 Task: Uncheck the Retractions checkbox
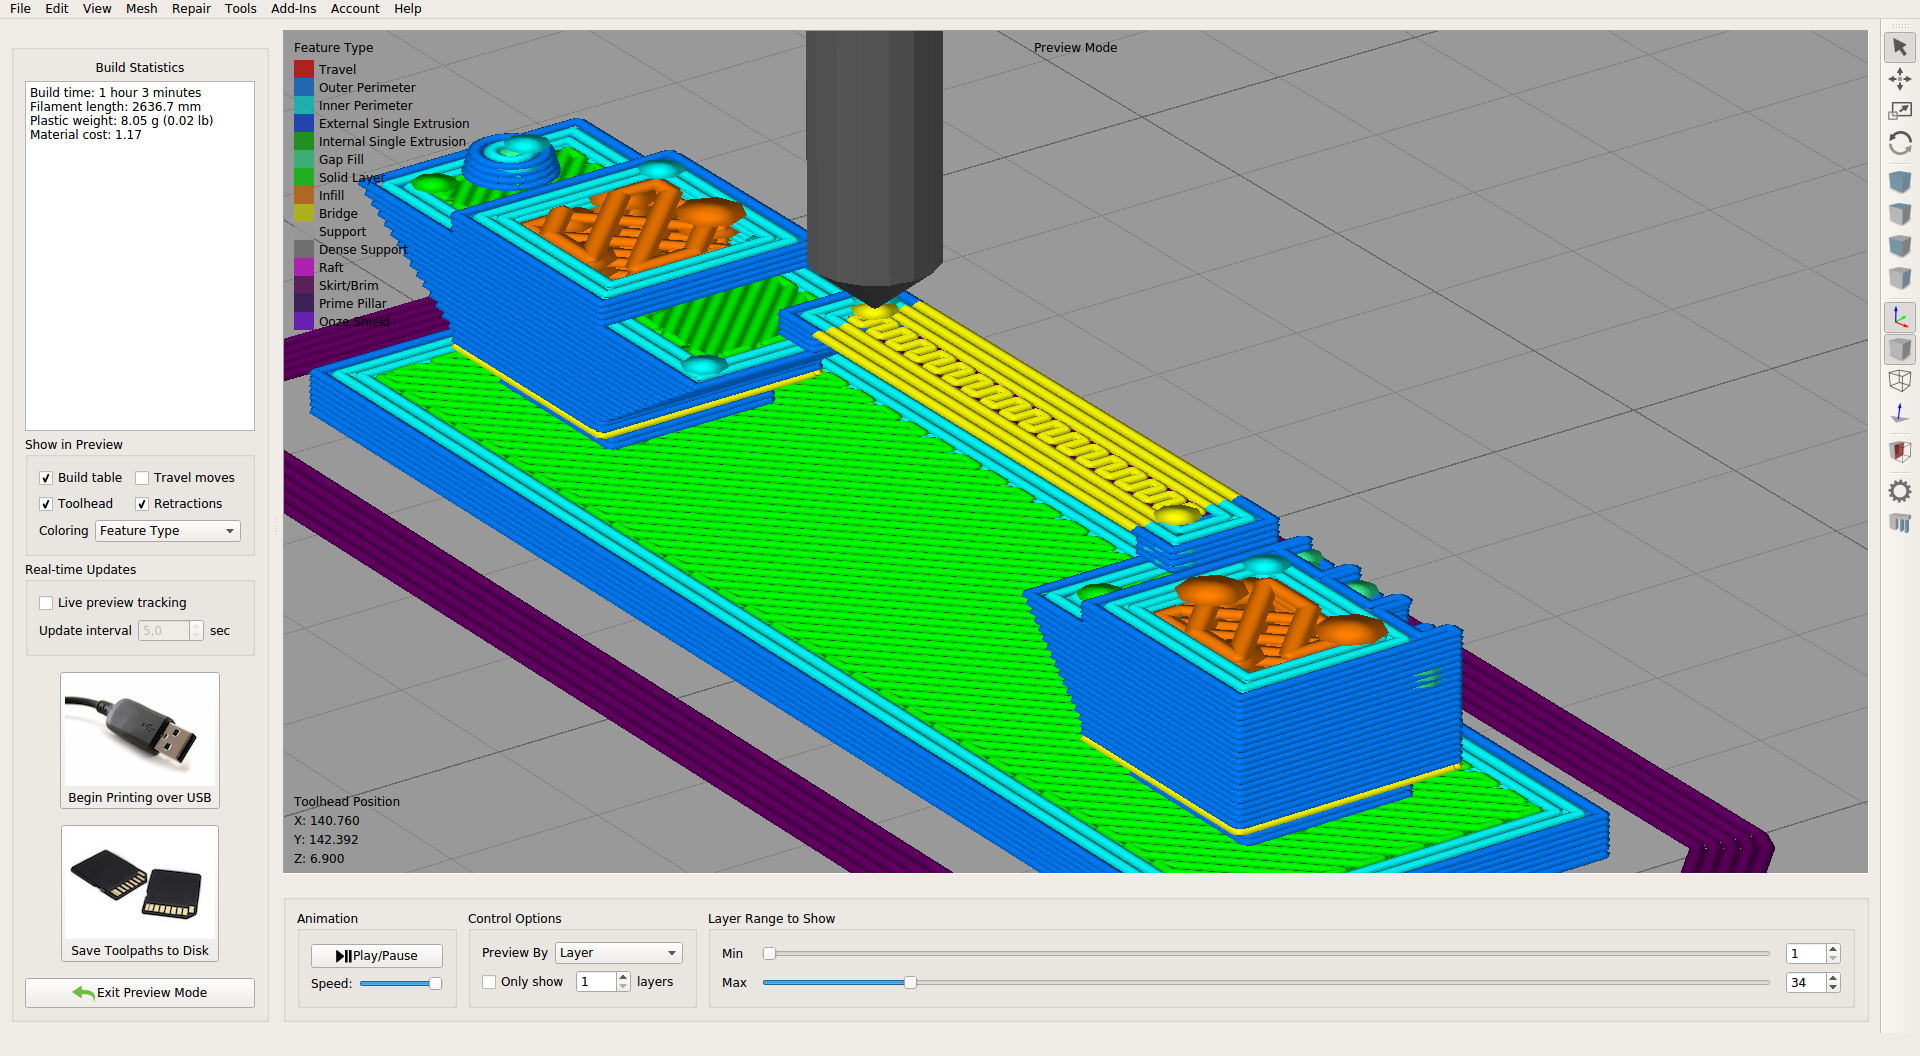tap(142, 504)
